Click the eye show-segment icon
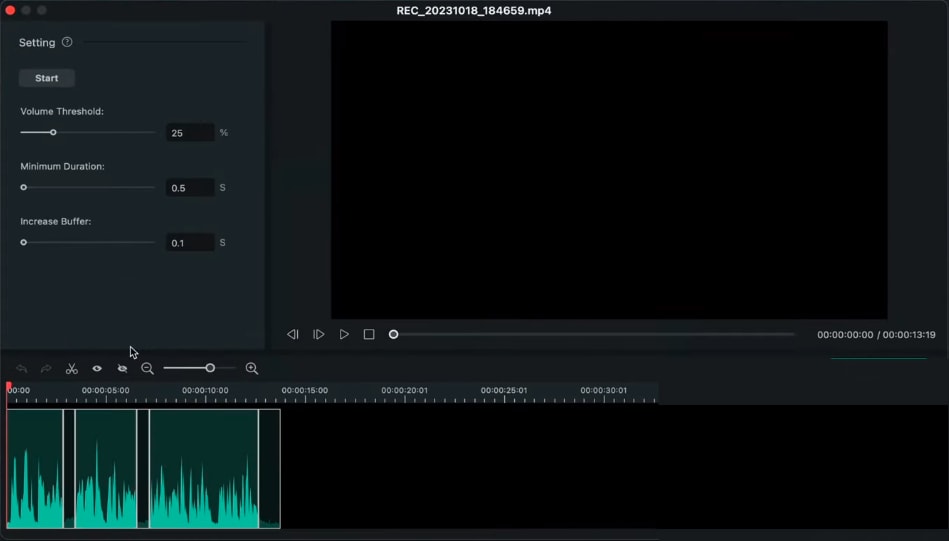949x541 pixels. 97,369
